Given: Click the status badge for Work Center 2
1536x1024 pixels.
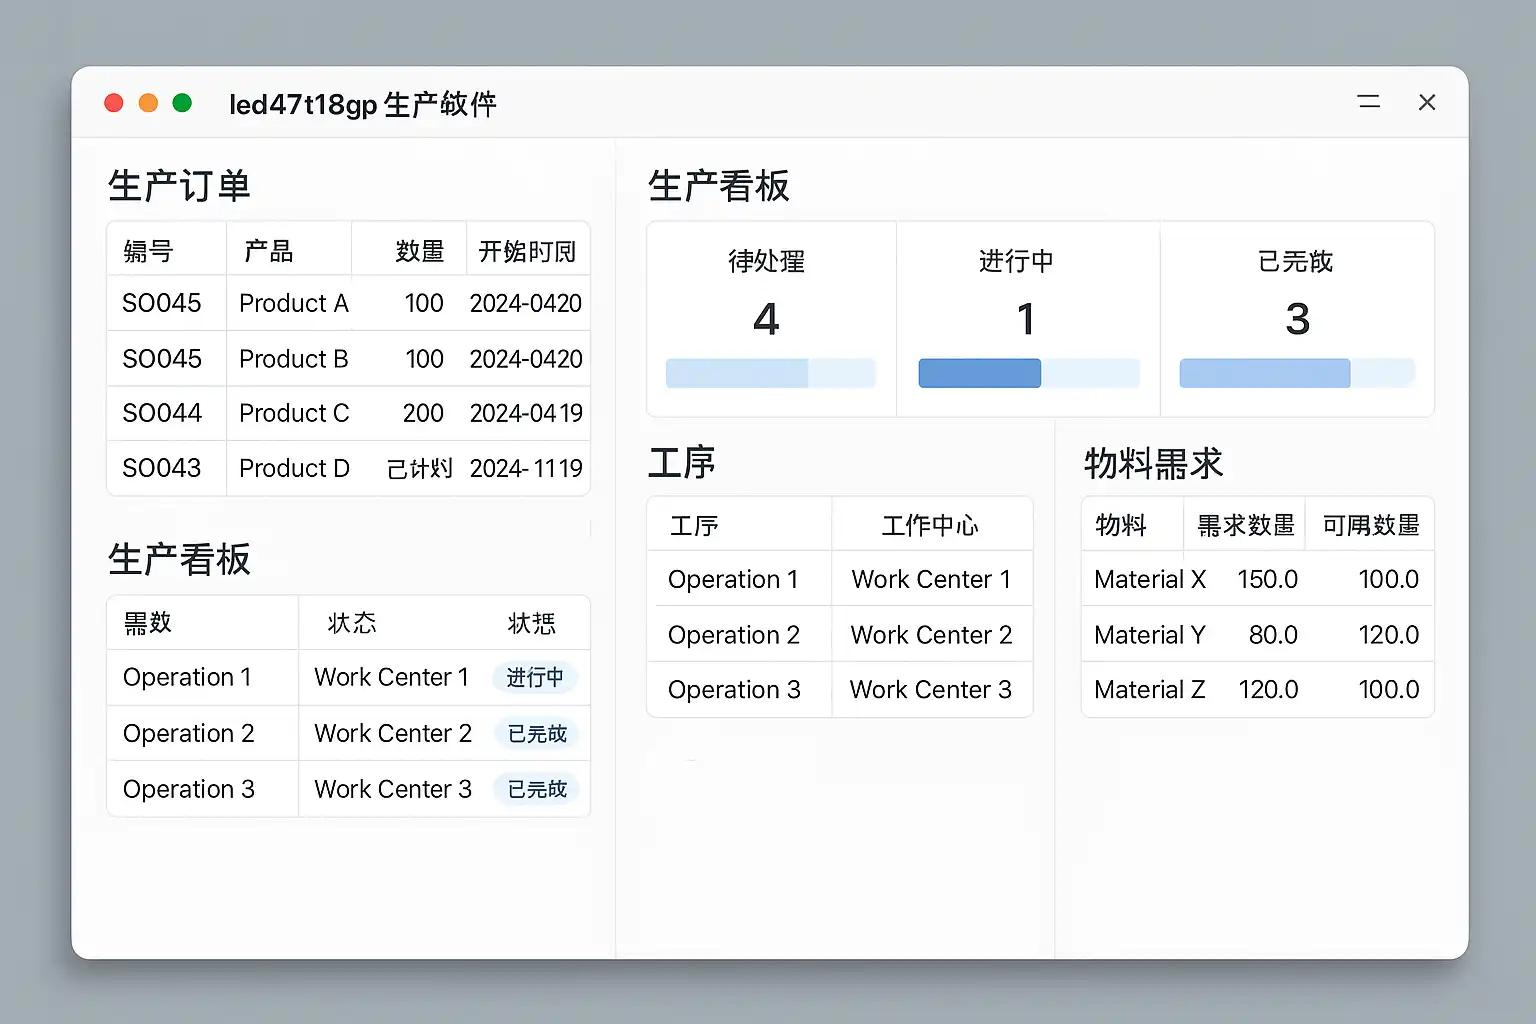Looking at the screenshot, I should pos(537,734).
